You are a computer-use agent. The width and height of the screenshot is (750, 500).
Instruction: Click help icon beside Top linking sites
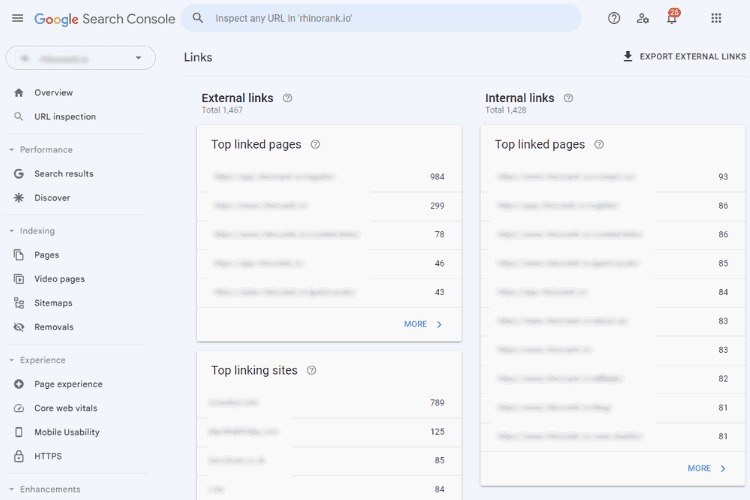coord(311,370)
